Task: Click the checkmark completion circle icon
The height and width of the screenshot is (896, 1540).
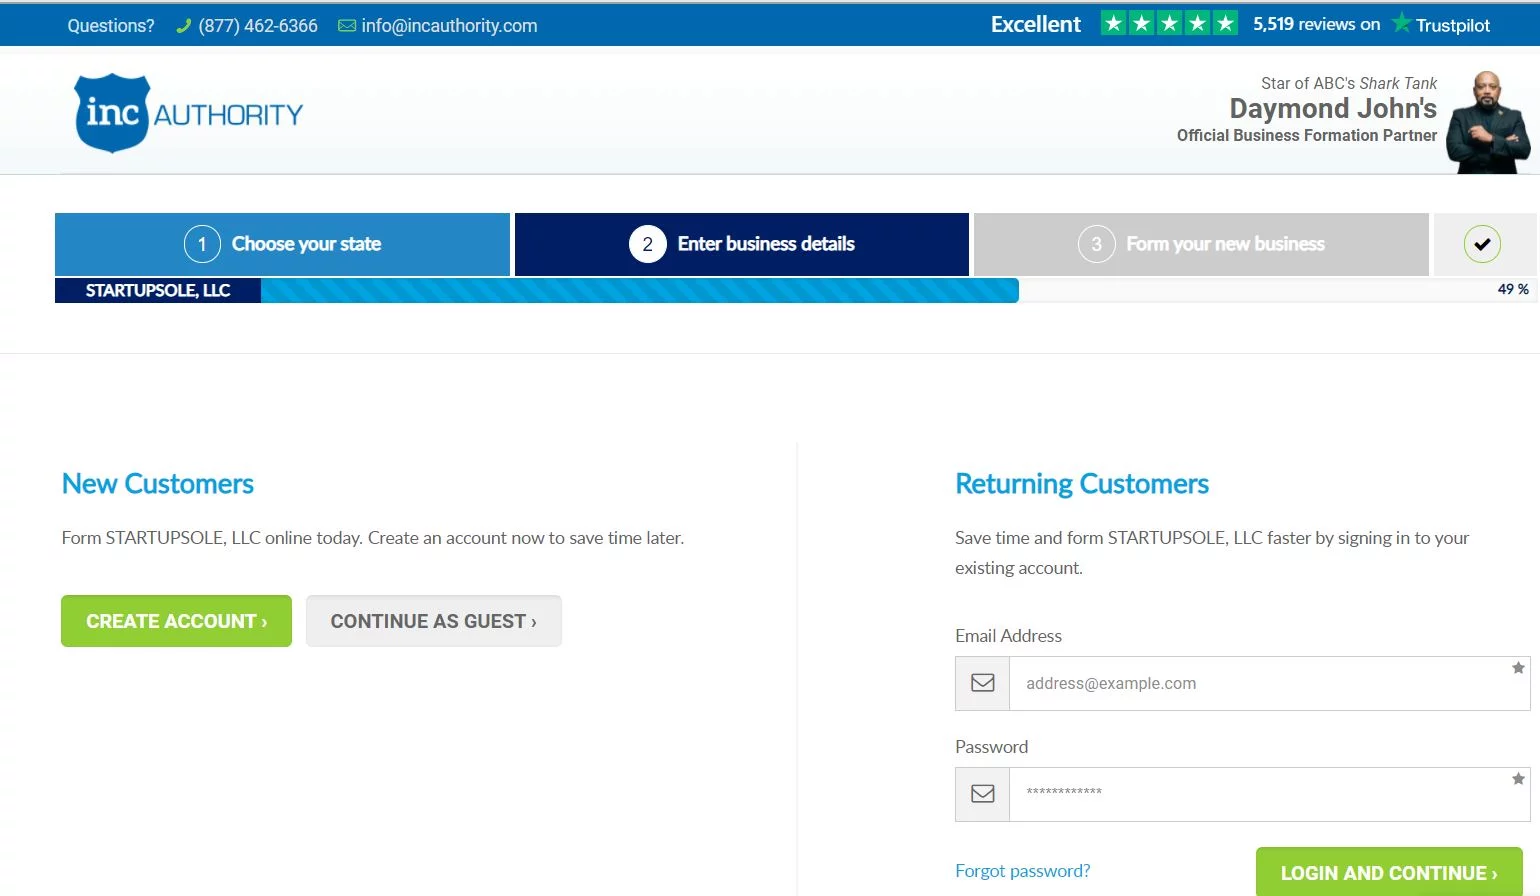Action: point(1482,244)
